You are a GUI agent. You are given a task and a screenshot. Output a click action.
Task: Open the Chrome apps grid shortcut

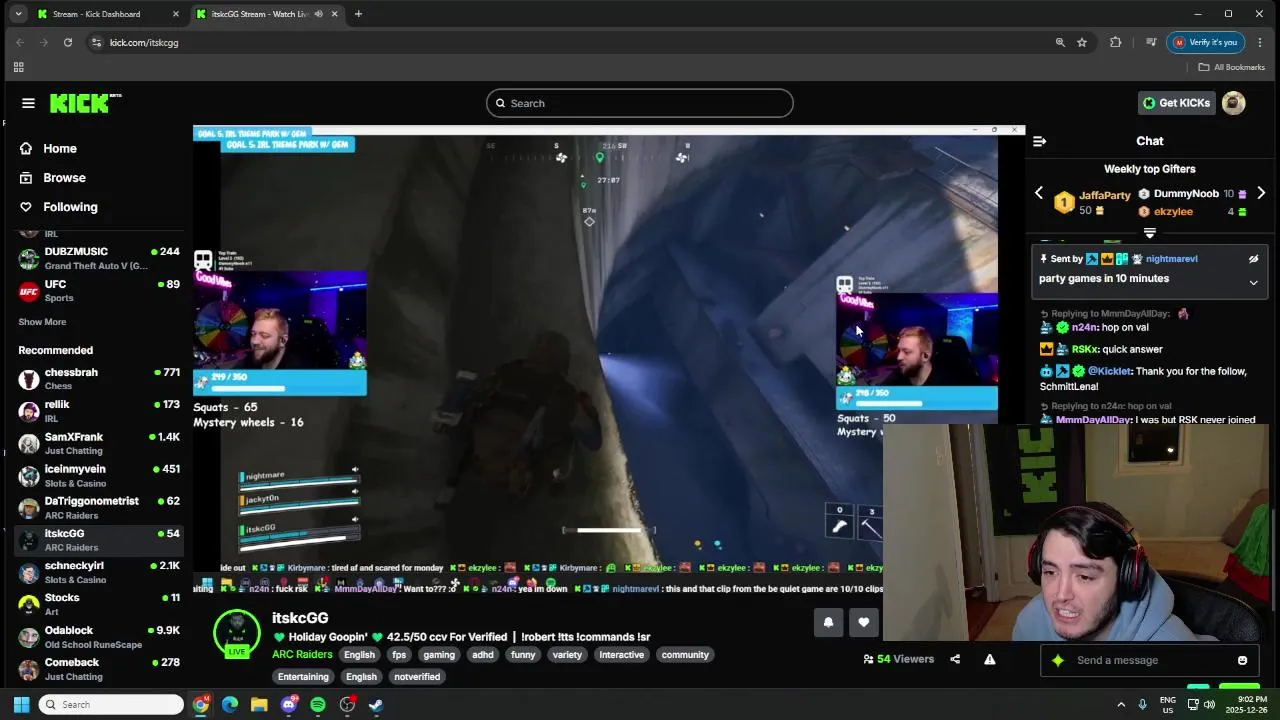pyautogui.click(x=18, y=67)
